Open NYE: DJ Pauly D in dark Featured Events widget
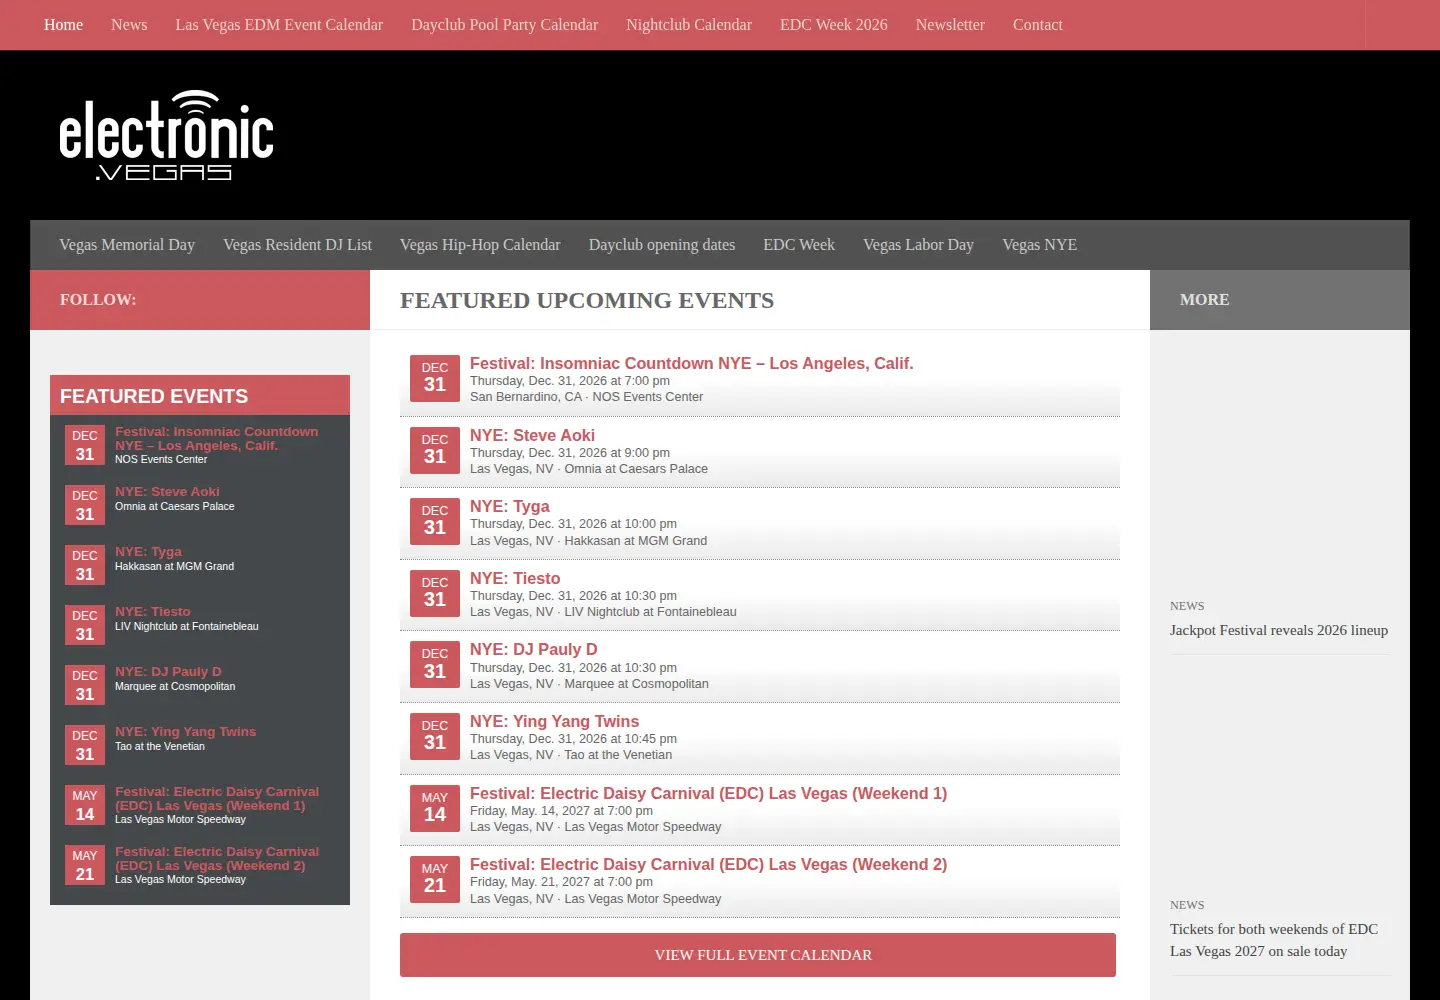 click(168, 672)
